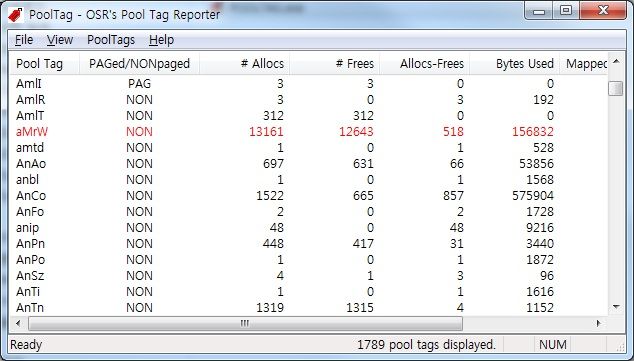Click the 1315 frees value
634x361 pixels.
tap(360, 308)
